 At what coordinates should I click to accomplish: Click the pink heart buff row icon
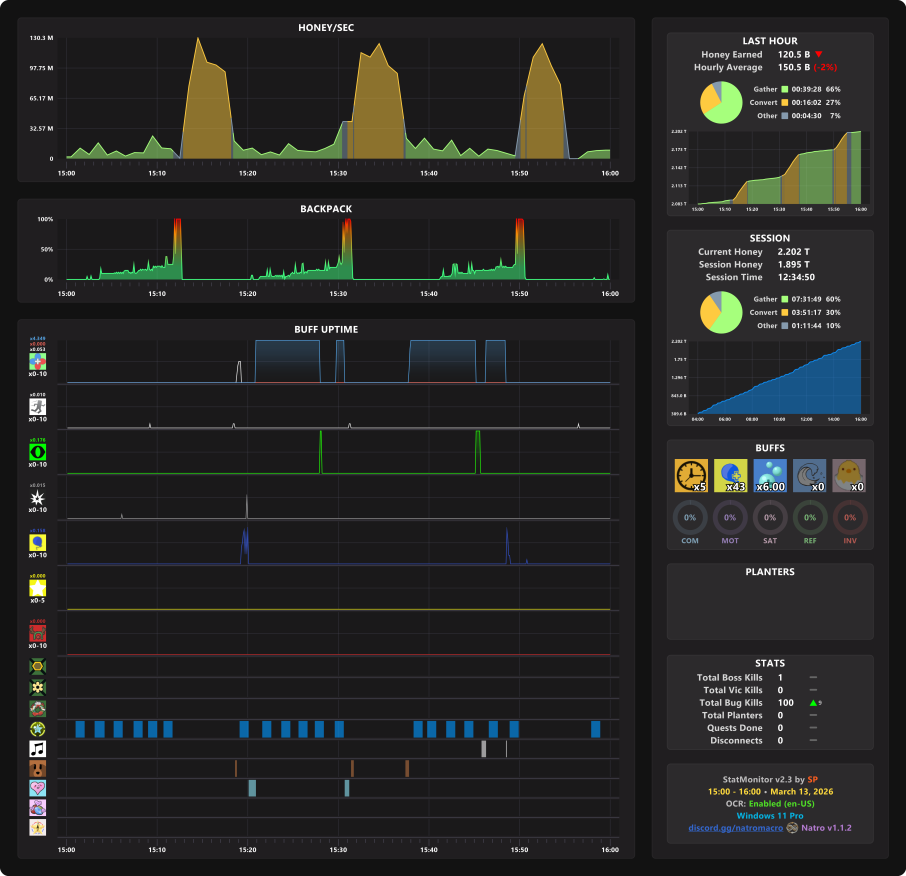pos(38,788)
